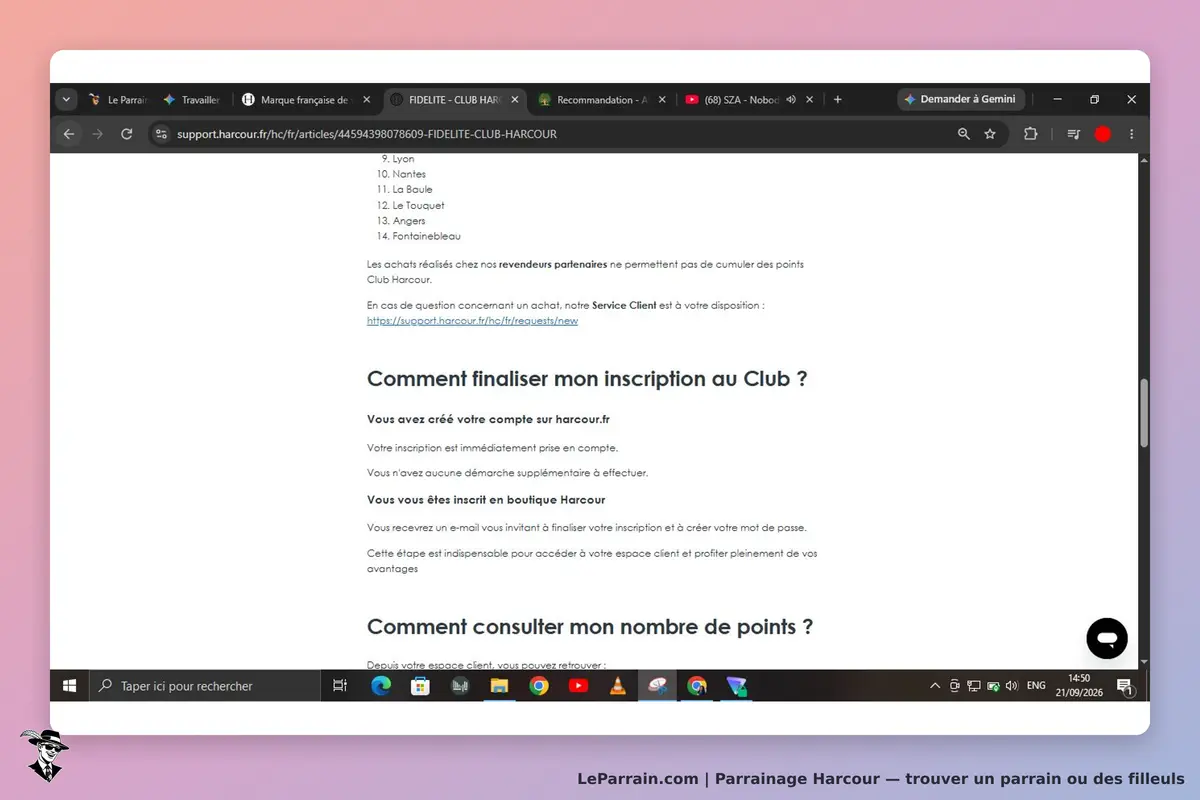Image resolution: width=1200 pixels, height=800 pixels.
Task: Open YouTube app from the taskbar
Action: click(x=578, y=686)
